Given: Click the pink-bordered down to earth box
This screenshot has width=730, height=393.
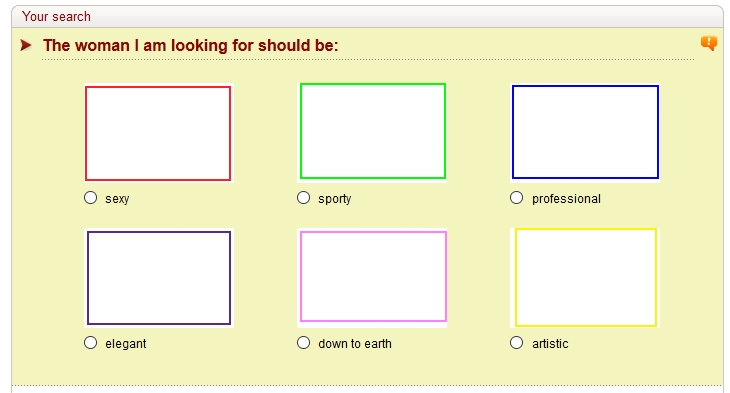Looking at the screenshot, I should click(373, 277).
